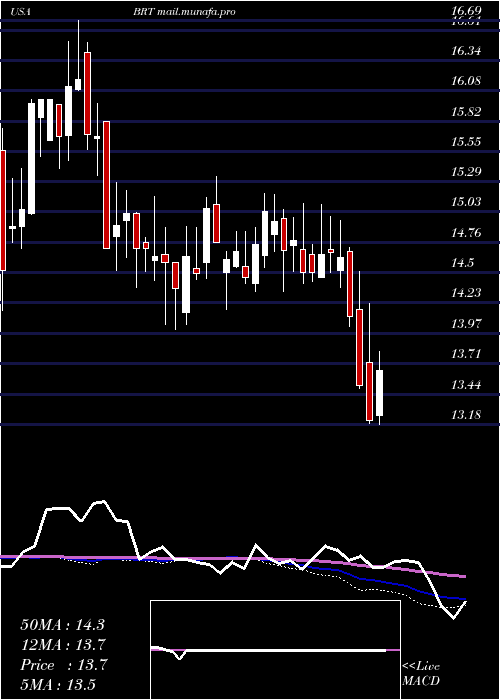Click 'BRT mail.munafa.pro' chart title
Image resolution: width=500 pixels, height=700 pixels.
pos(184,12)
